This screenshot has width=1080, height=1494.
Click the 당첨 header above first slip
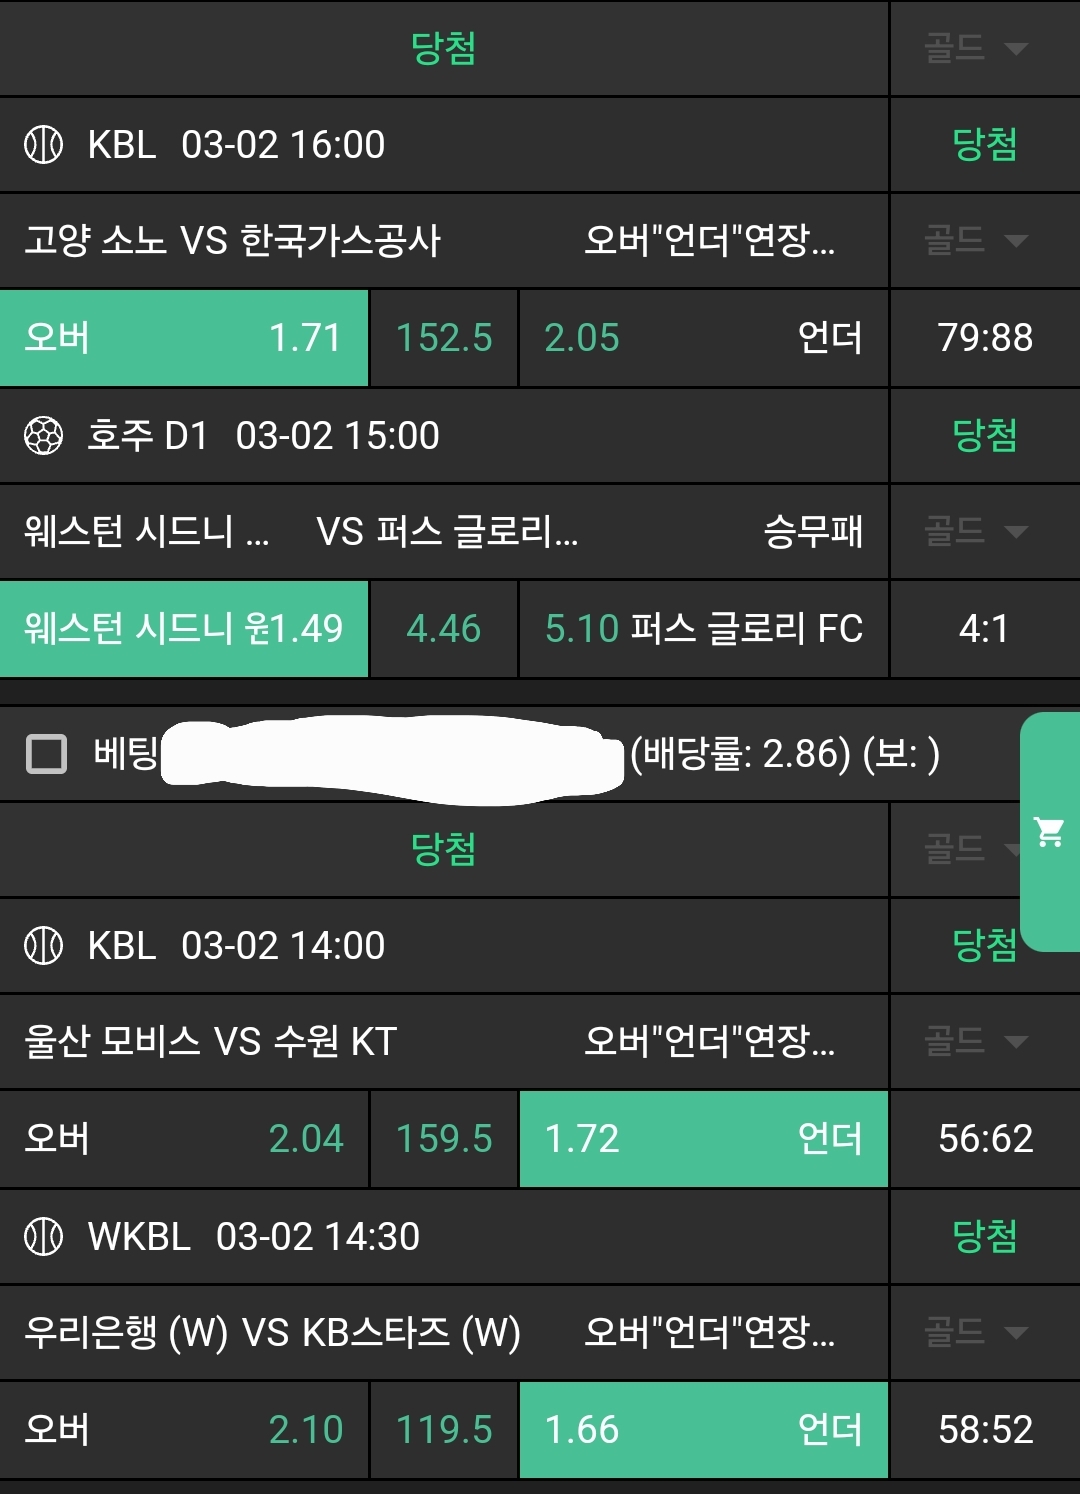pos(443,48)
